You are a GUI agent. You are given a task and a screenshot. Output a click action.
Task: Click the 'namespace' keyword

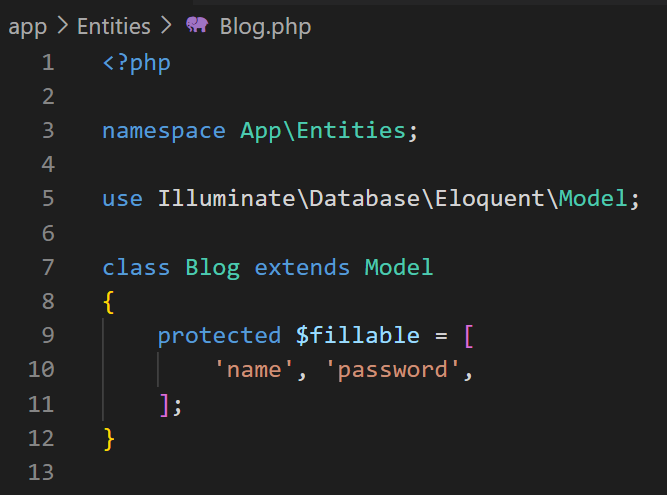[164, 132]
